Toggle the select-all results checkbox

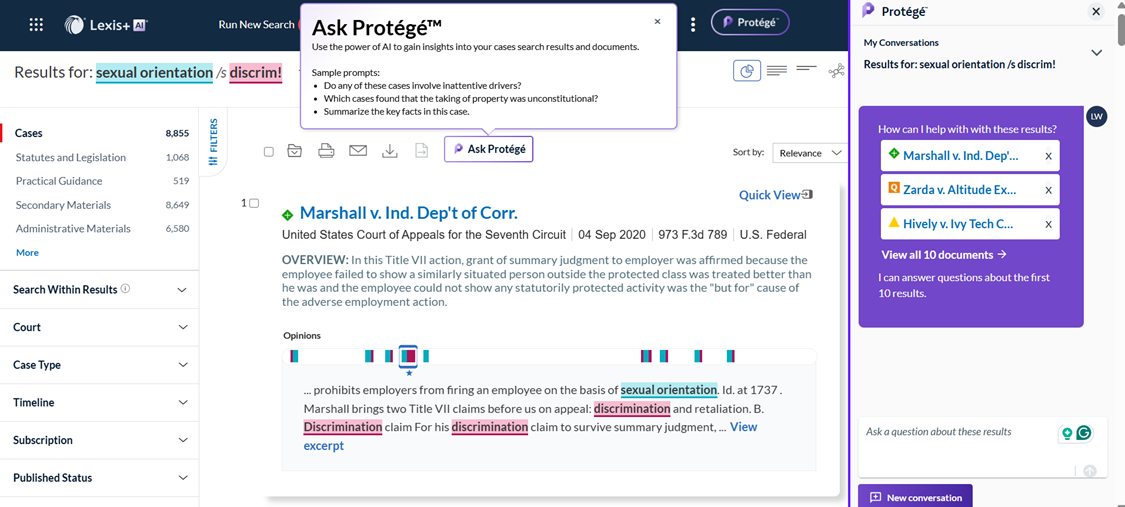coord(269,151)
